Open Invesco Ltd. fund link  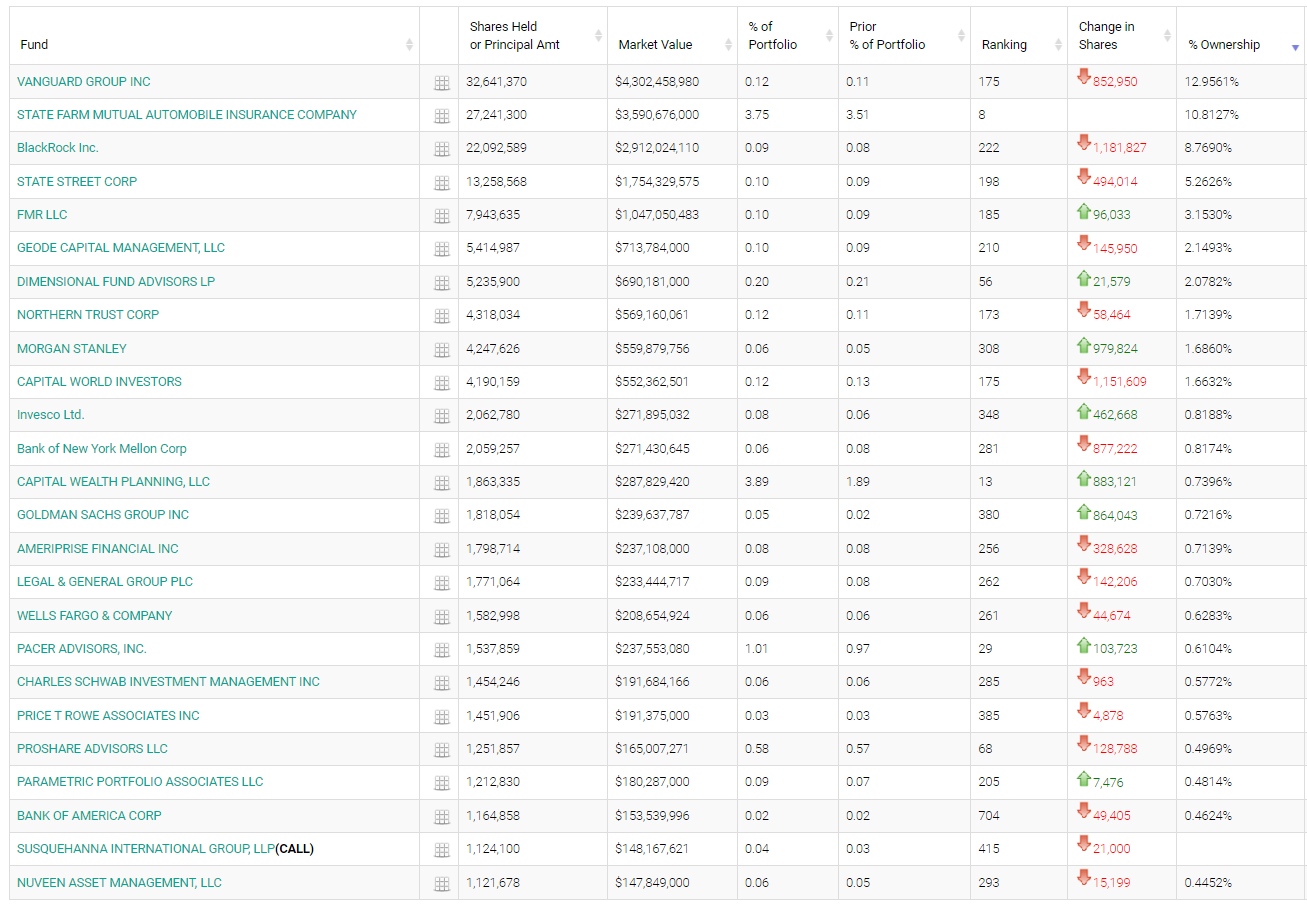(x=51, y=414)
